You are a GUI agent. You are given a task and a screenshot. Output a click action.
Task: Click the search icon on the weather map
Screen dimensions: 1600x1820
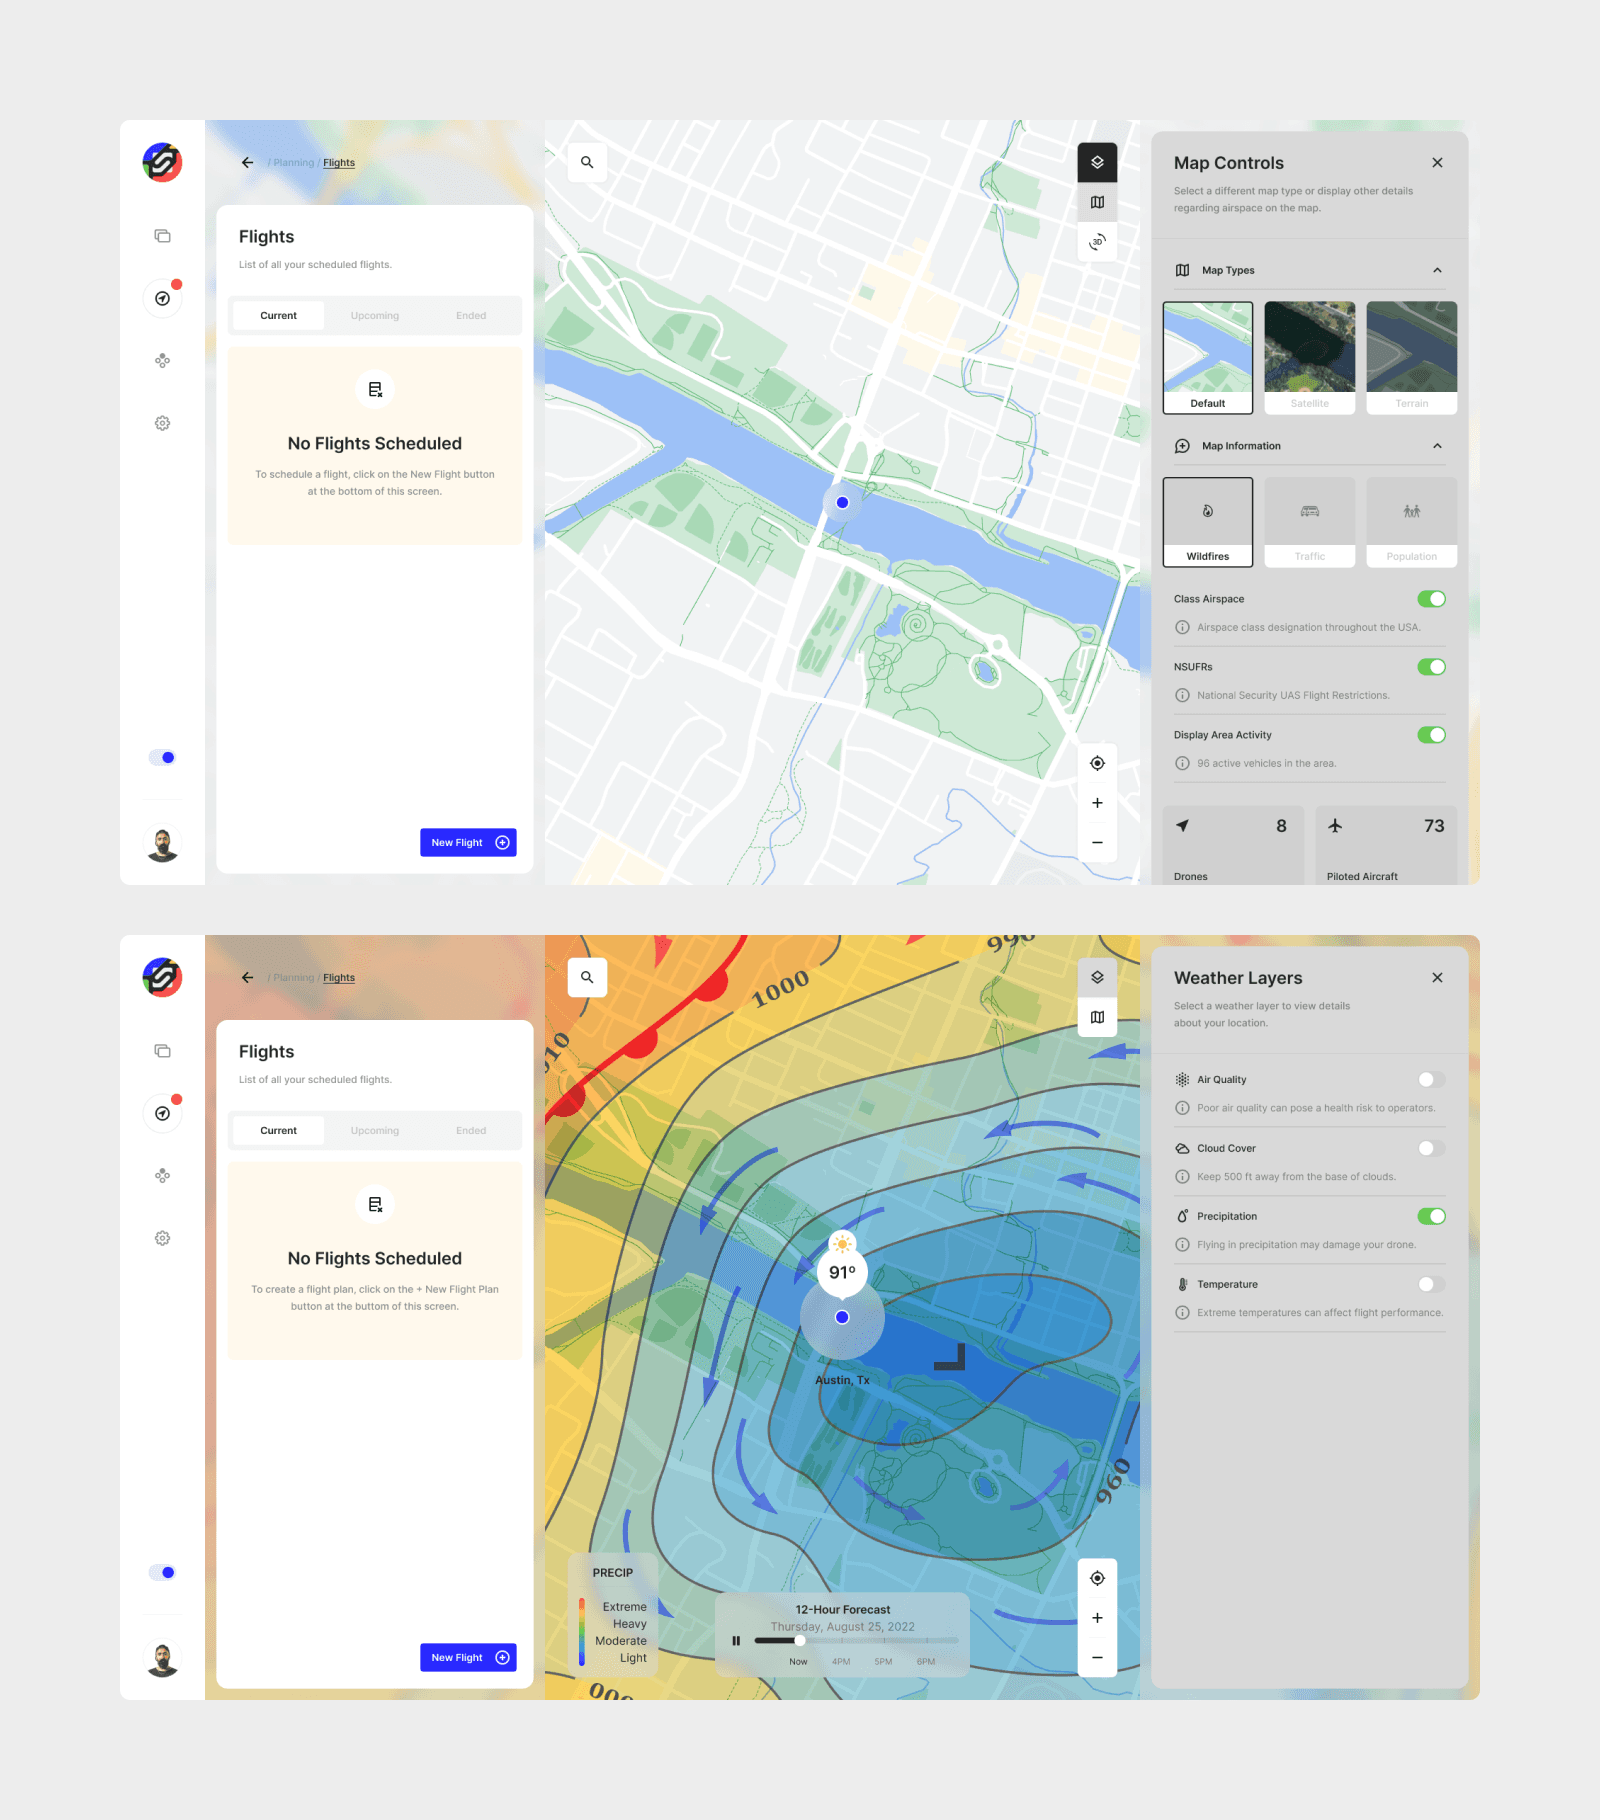click(x=587, y=977)
